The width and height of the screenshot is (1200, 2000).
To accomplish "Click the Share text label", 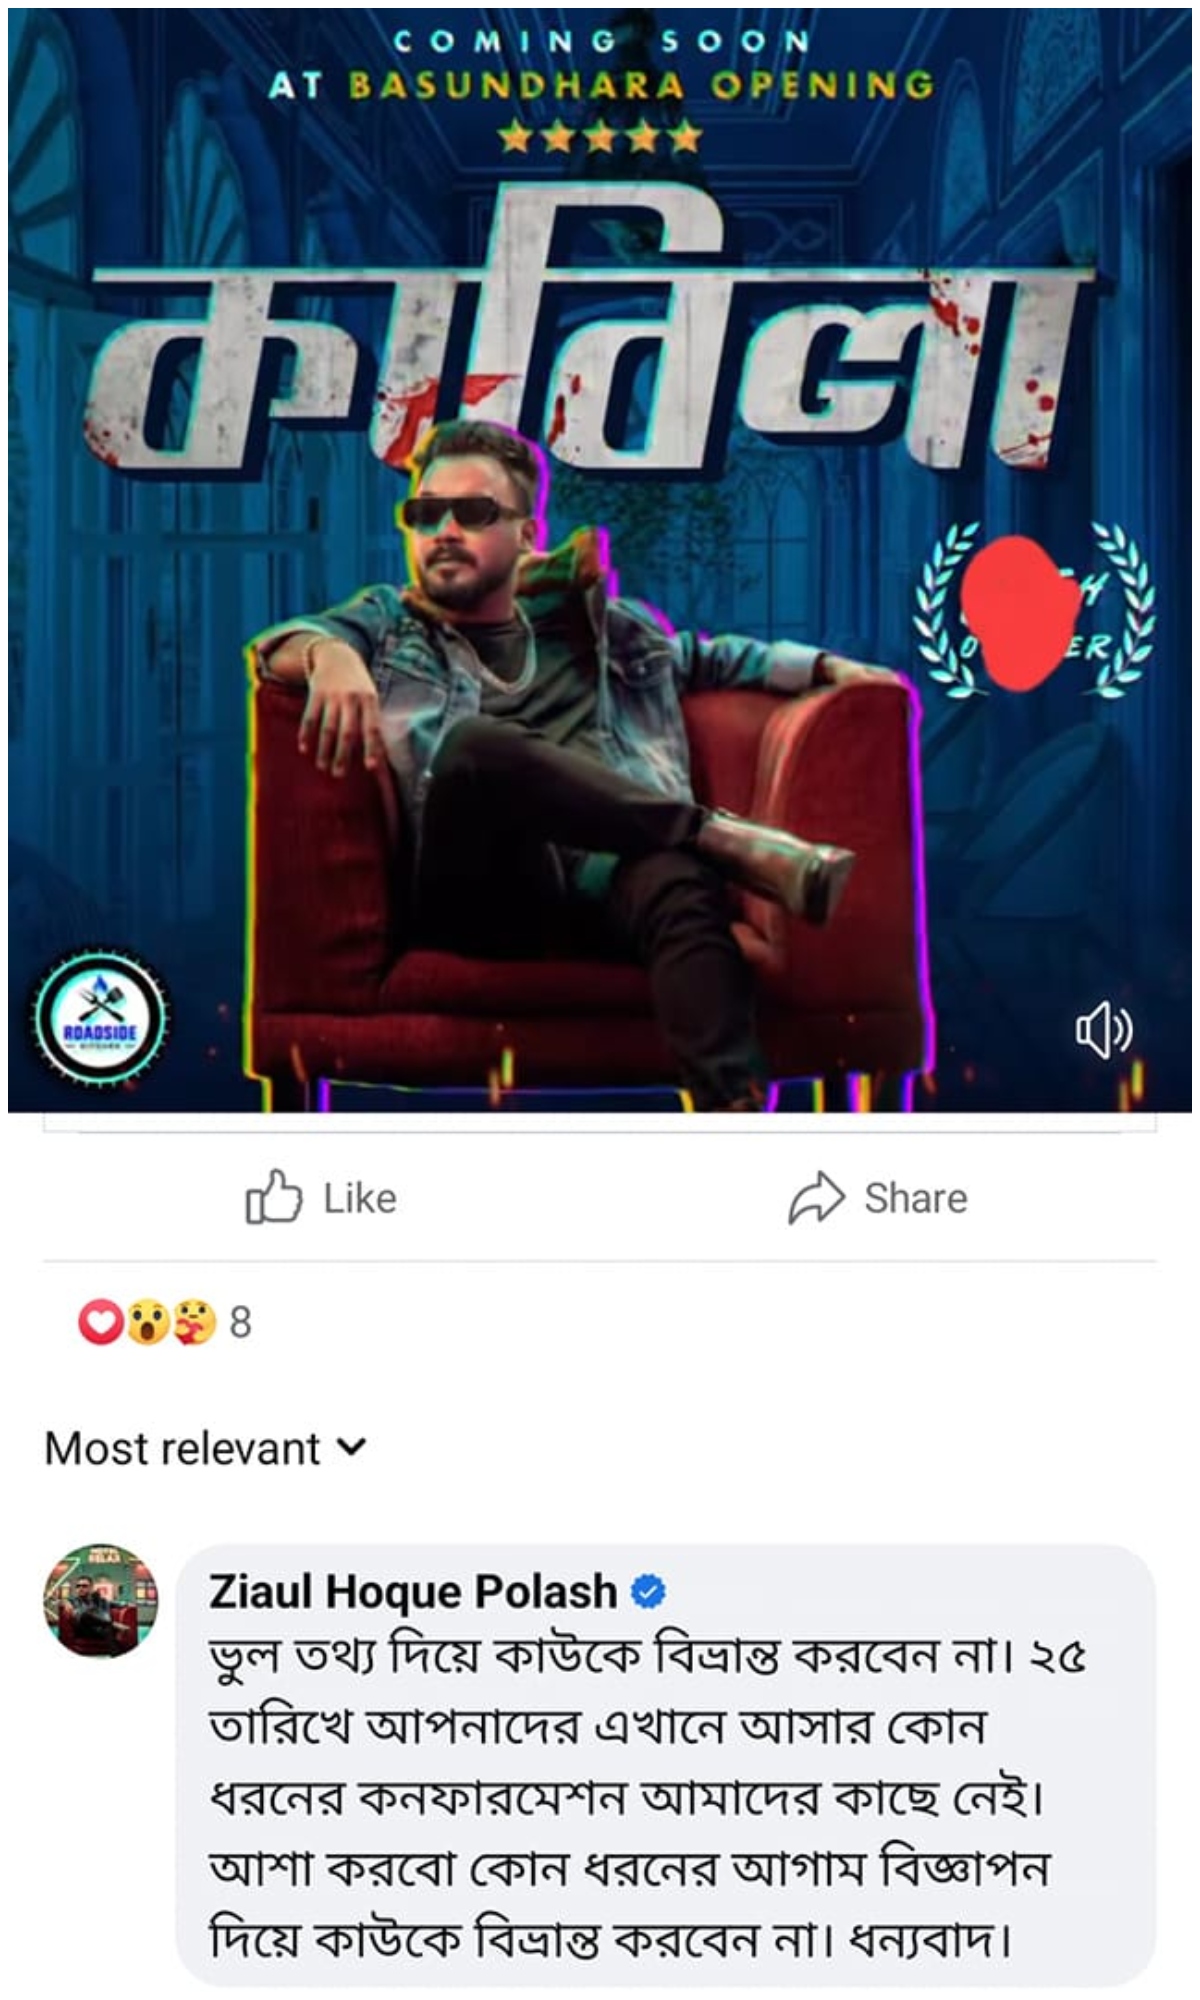I will point(916,1198).
